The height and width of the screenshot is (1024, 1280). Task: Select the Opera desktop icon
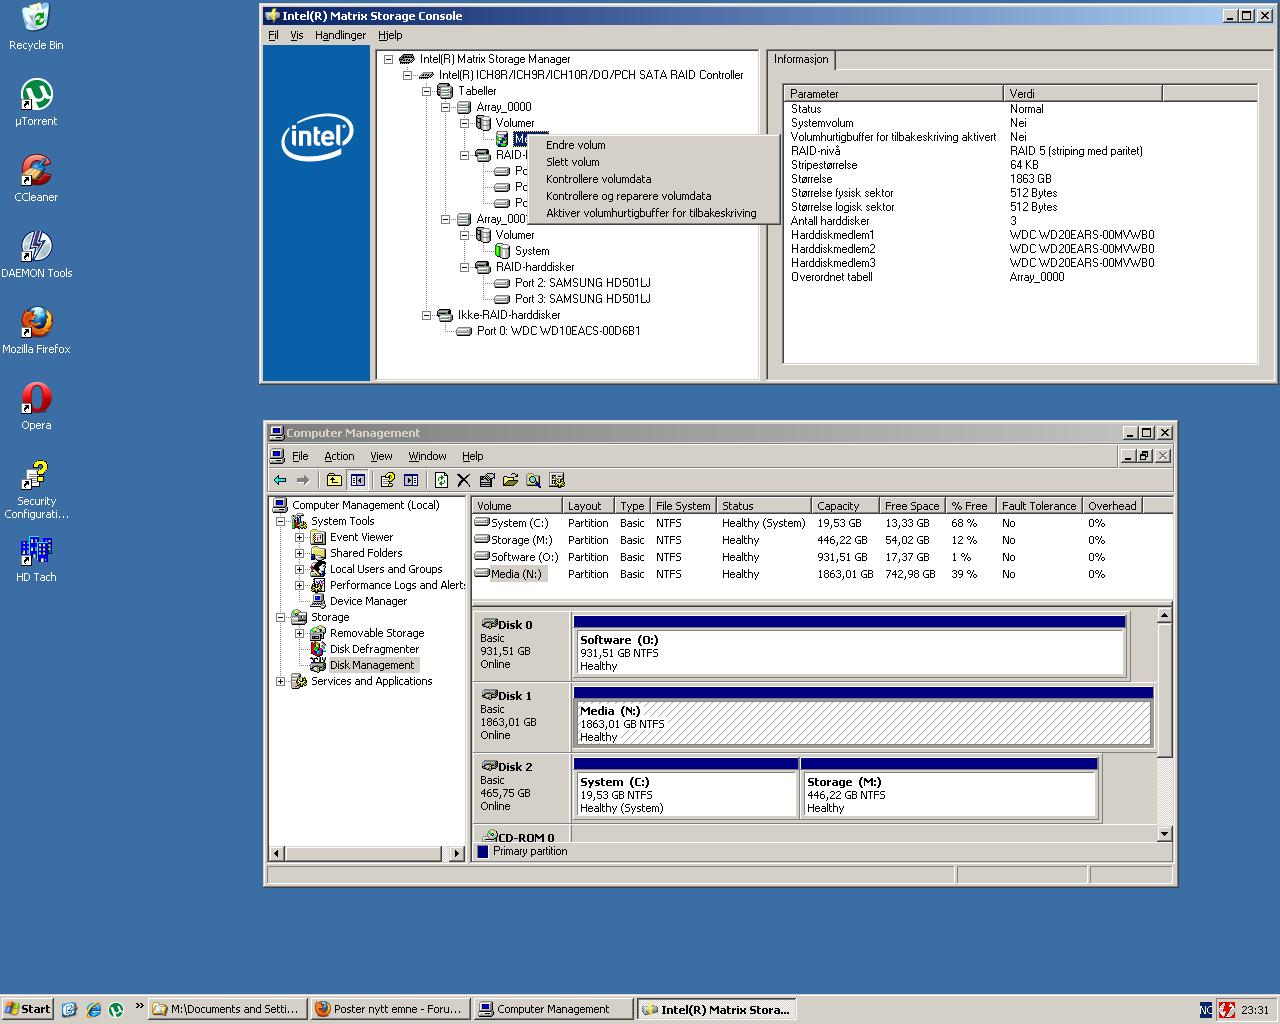tap(36, 407)
